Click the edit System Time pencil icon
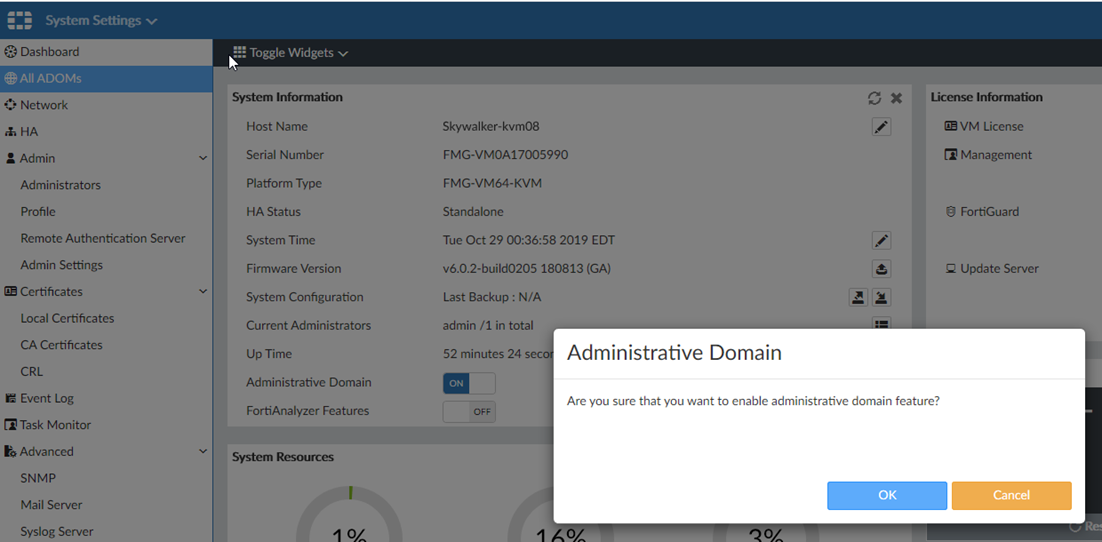1102x542 pixels. tap(881, 241)
